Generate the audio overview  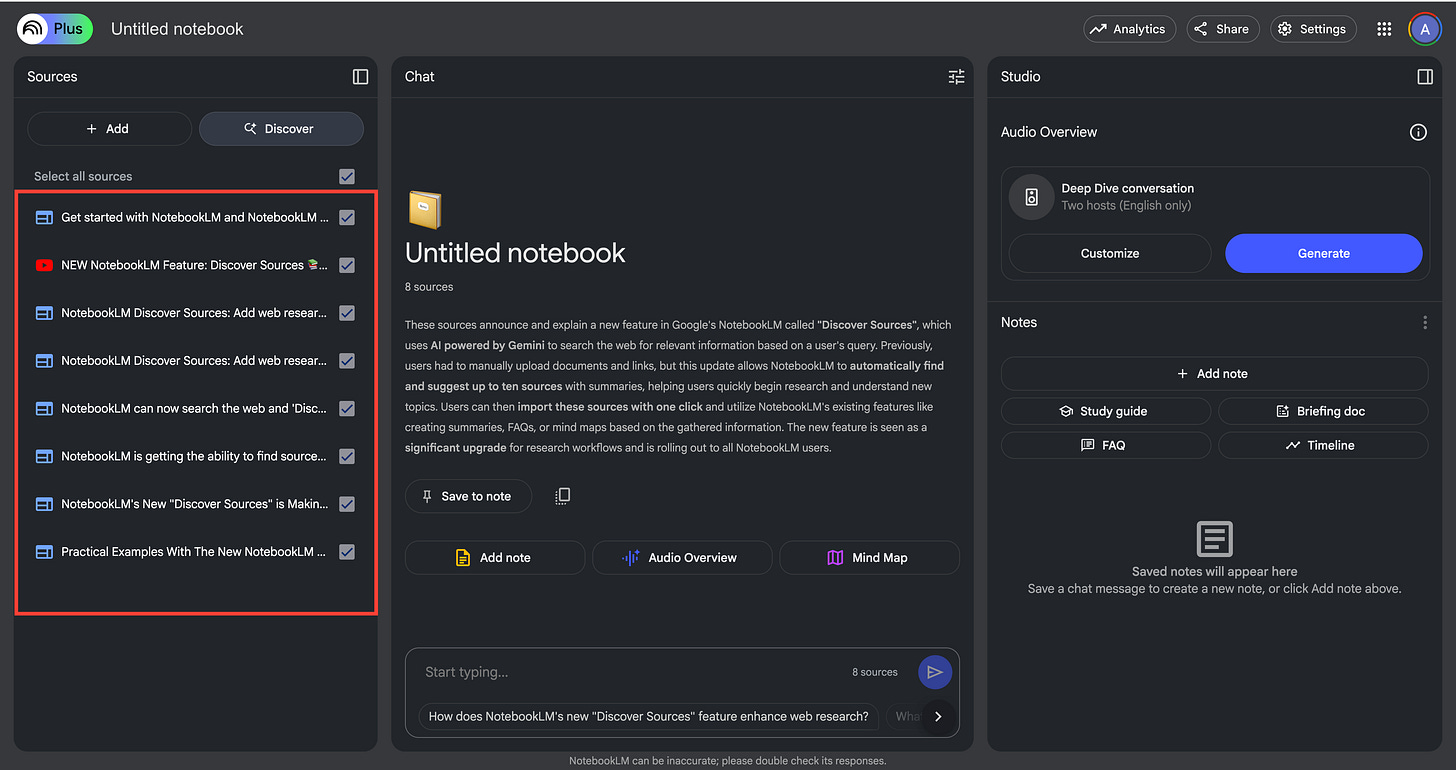1324,253
